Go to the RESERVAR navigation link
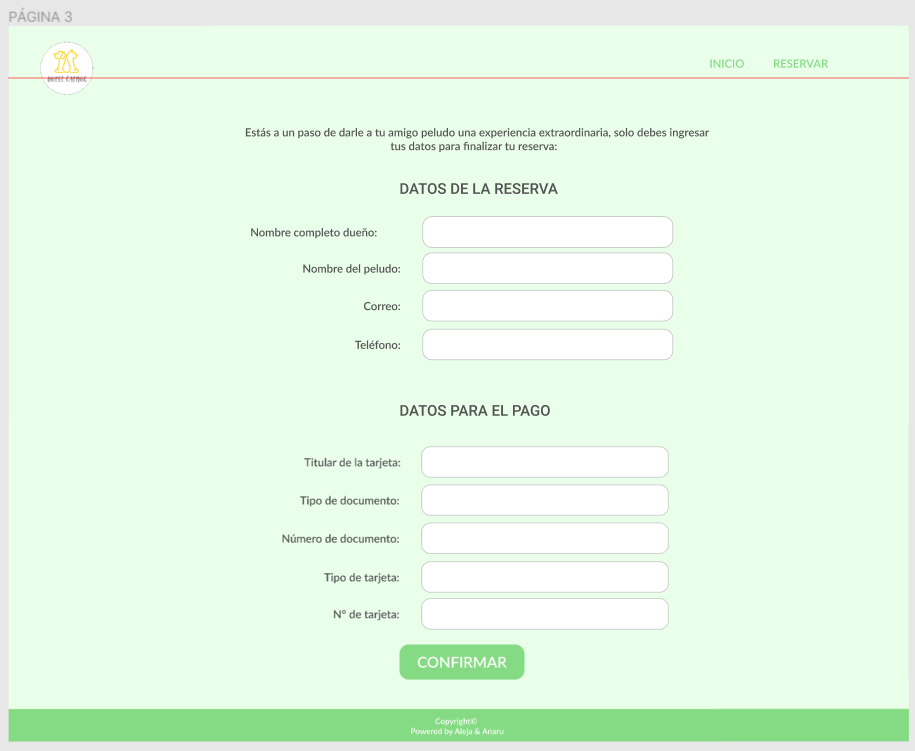Screen dimensions: 915x751 tap(800, 64)
